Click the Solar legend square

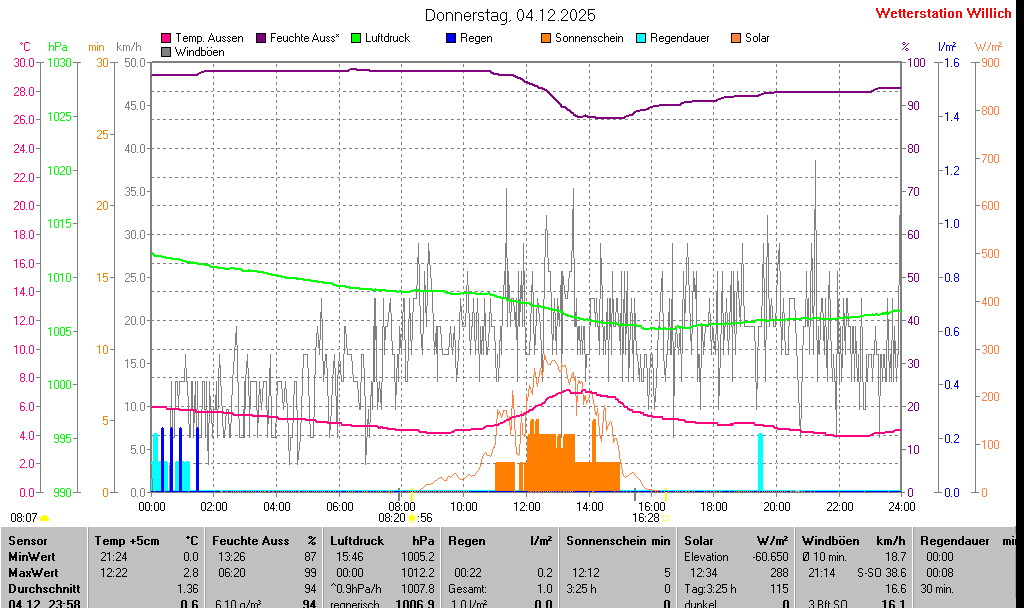(736, 38)
